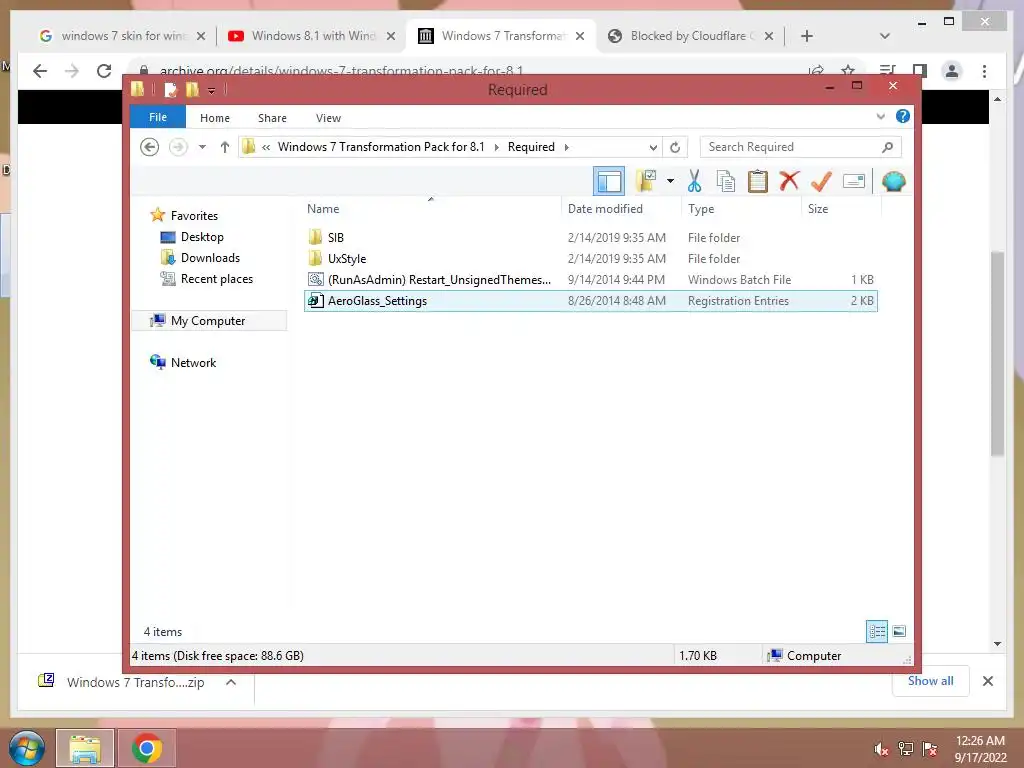Click the Search Required input field
Screen dimensions: 1024x768
click(801, 147)
